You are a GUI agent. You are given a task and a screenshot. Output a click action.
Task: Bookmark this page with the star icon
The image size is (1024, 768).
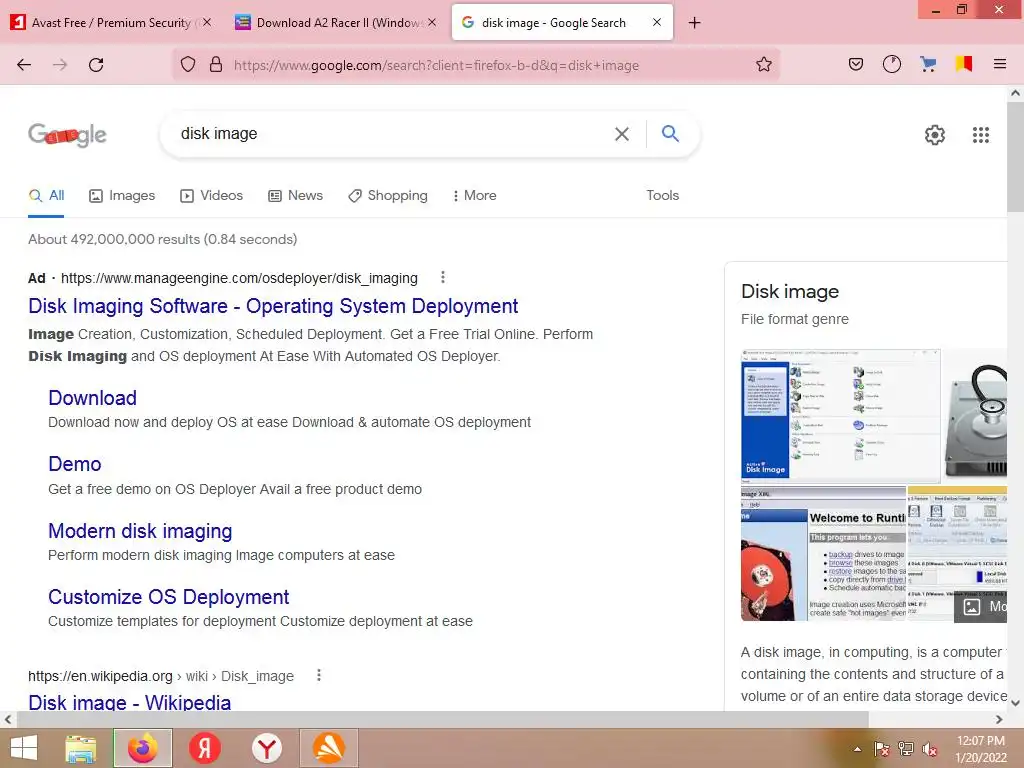point(763,65)
